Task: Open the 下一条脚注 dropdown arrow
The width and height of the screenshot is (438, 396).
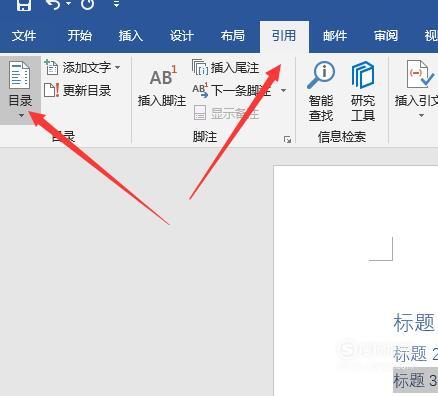Action: (283, 90)
